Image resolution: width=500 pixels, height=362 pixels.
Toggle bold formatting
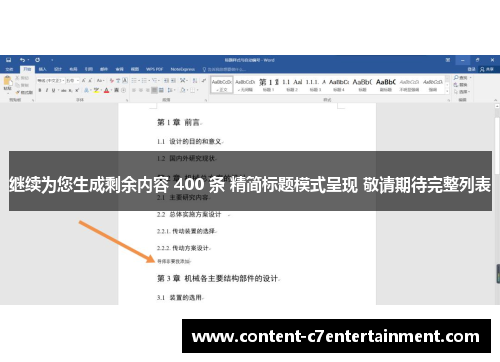tap(40, 90)
